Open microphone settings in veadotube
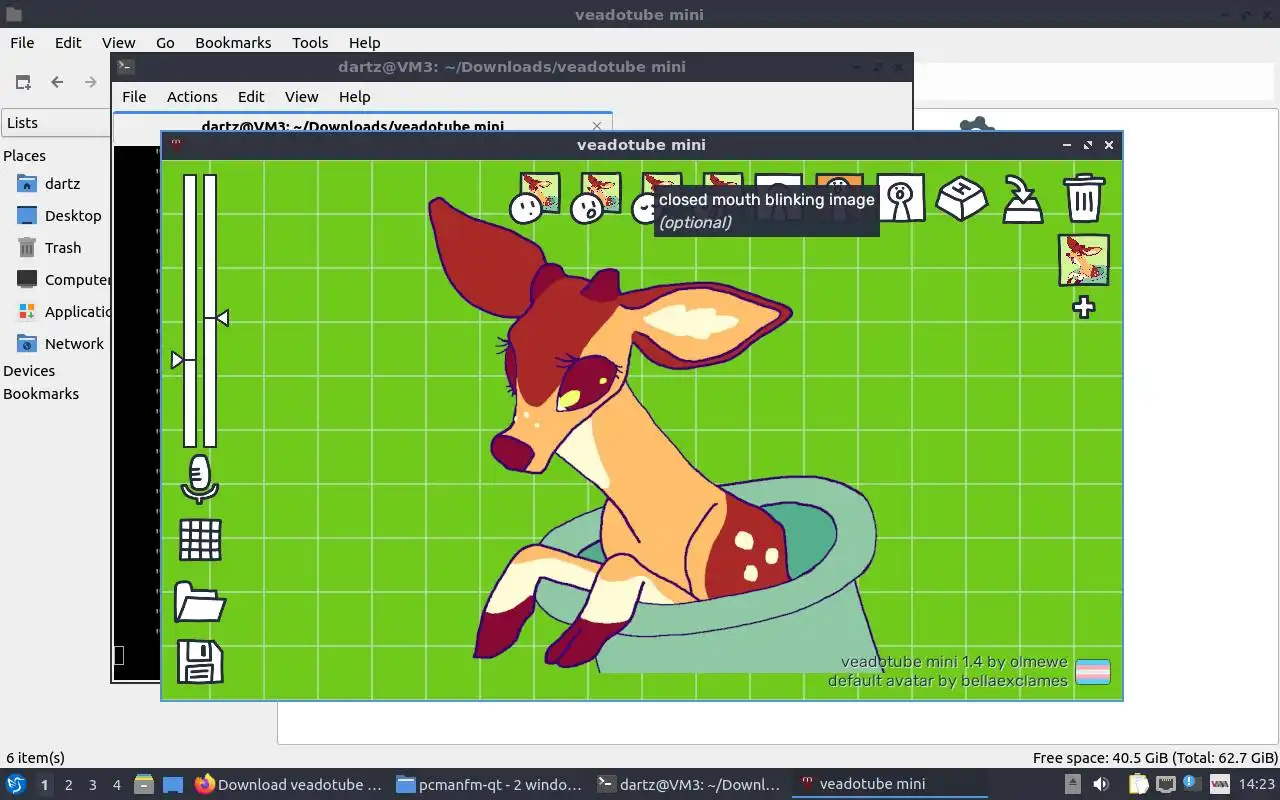The image size is (1280, 800). 199,479
